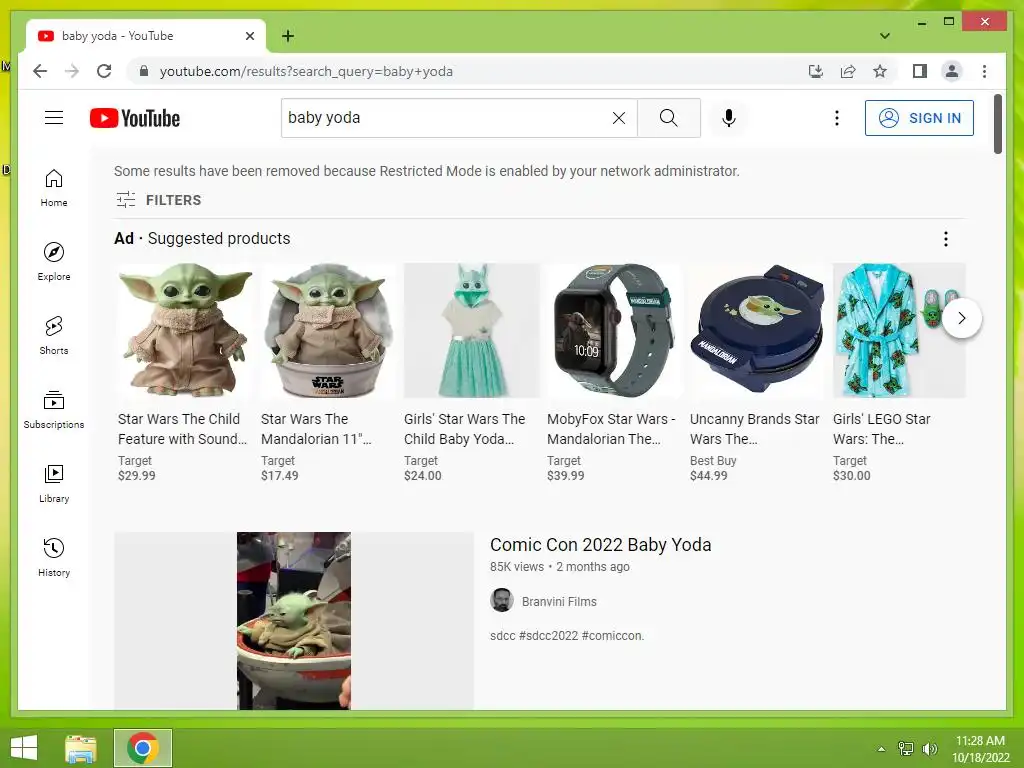Open the YouTube hamburger guide menu
This screenshot has height=768, width=1024.
[x=54, y=118]
